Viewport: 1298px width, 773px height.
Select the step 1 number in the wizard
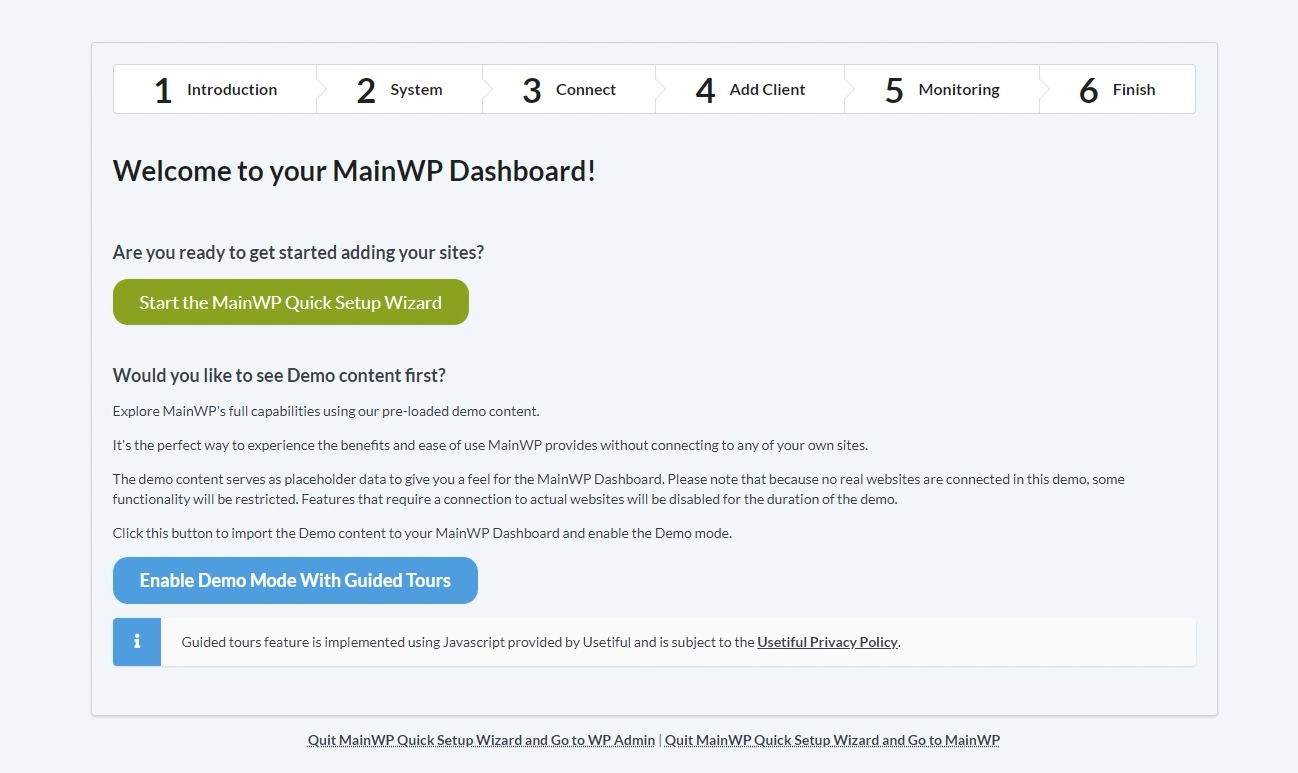(163, 90)
